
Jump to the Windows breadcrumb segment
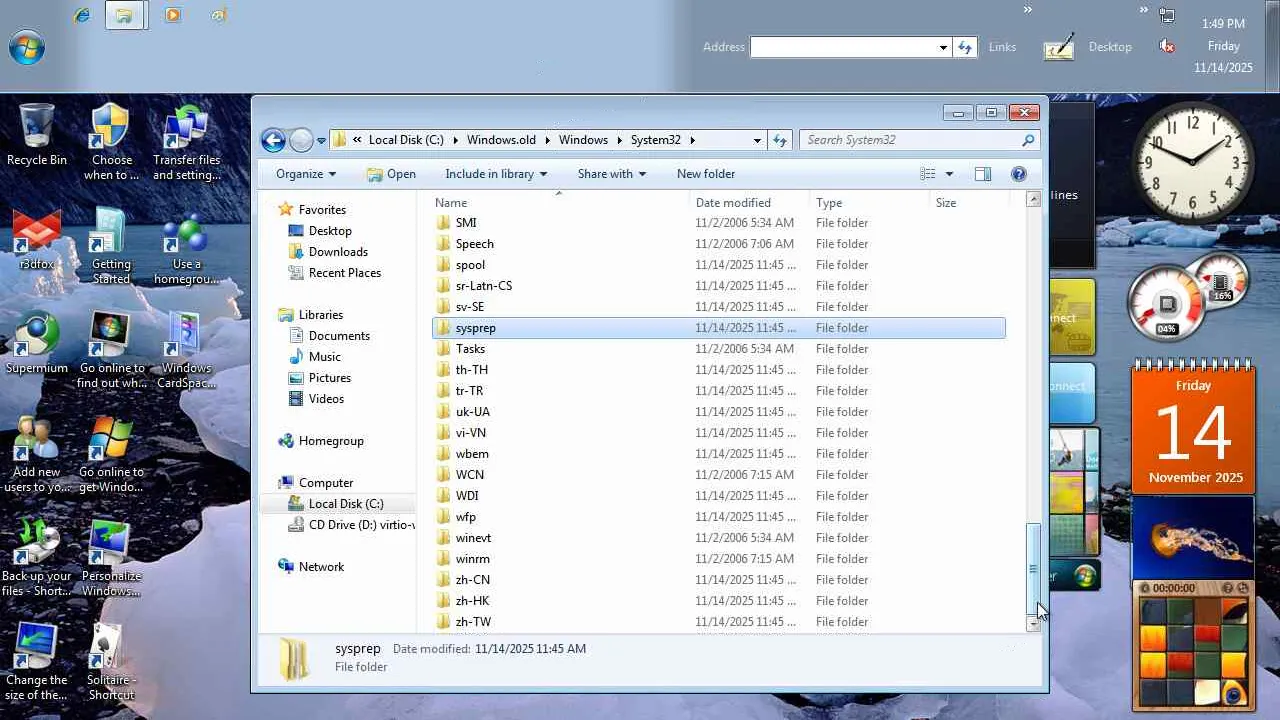click(x=583, y=140)
